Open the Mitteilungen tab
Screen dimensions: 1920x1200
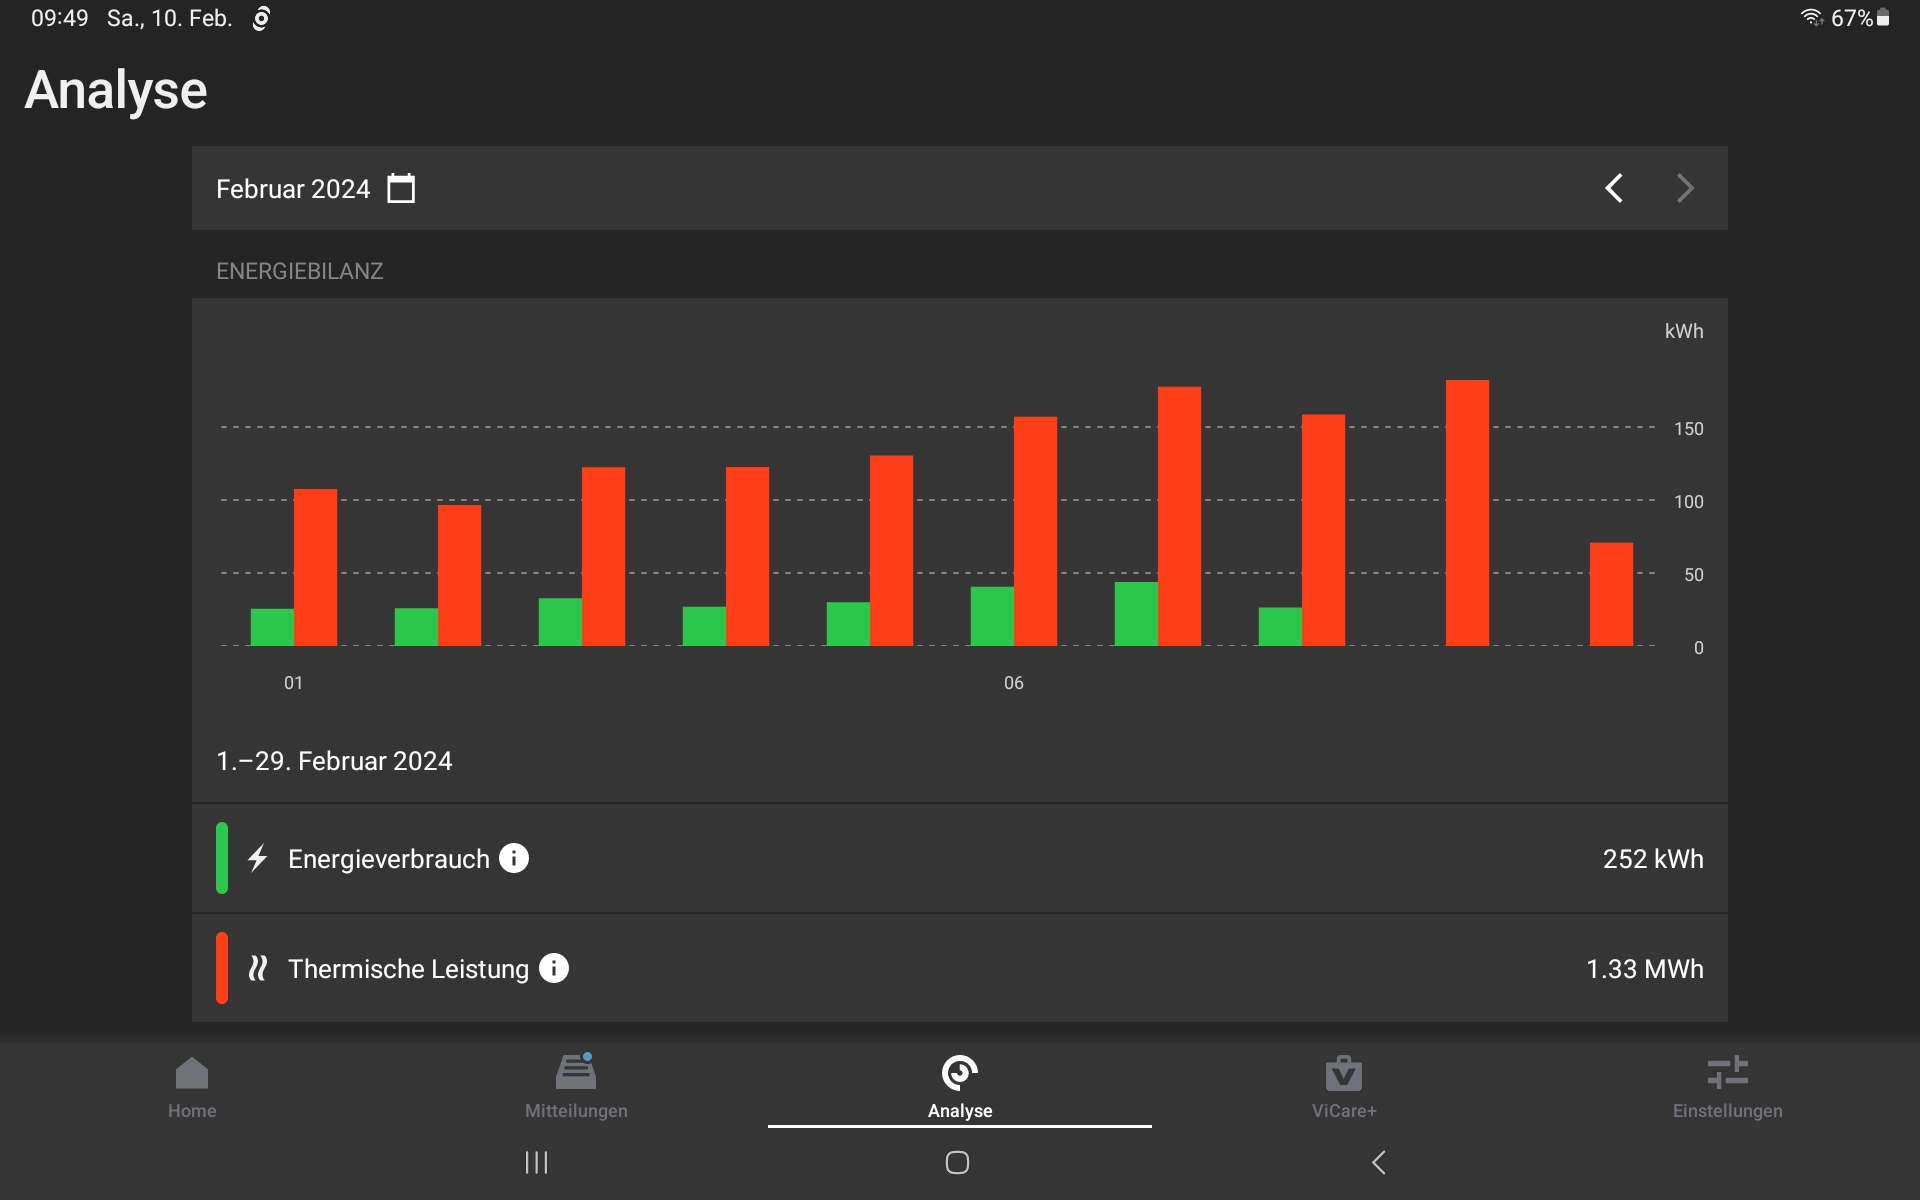576,1088
